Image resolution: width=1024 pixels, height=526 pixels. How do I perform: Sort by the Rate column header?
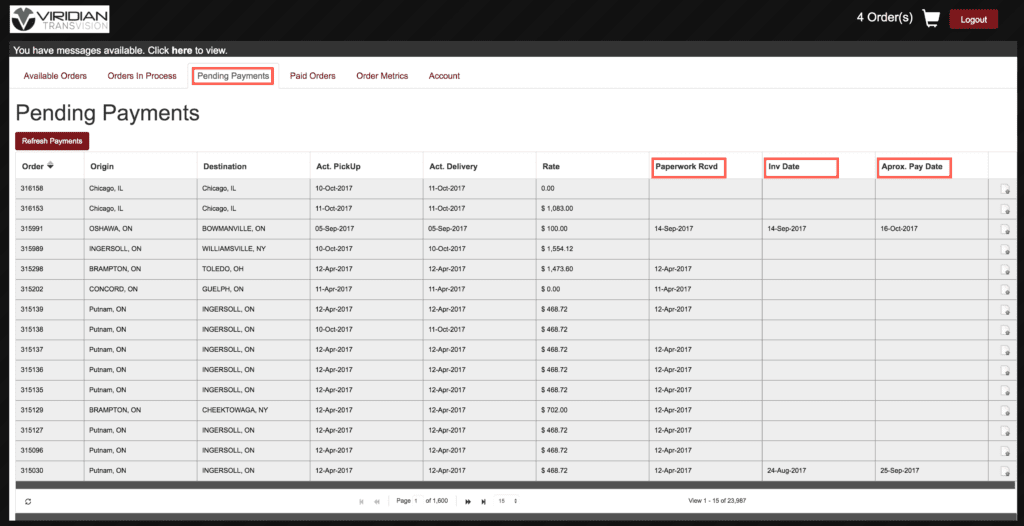pos(551,166)
